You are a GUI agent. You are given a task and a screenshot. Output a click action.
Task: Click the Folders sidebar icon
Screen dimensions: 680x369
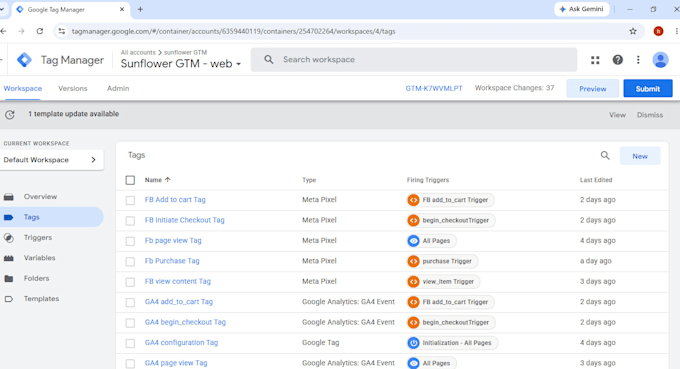[x=9, y=278]
